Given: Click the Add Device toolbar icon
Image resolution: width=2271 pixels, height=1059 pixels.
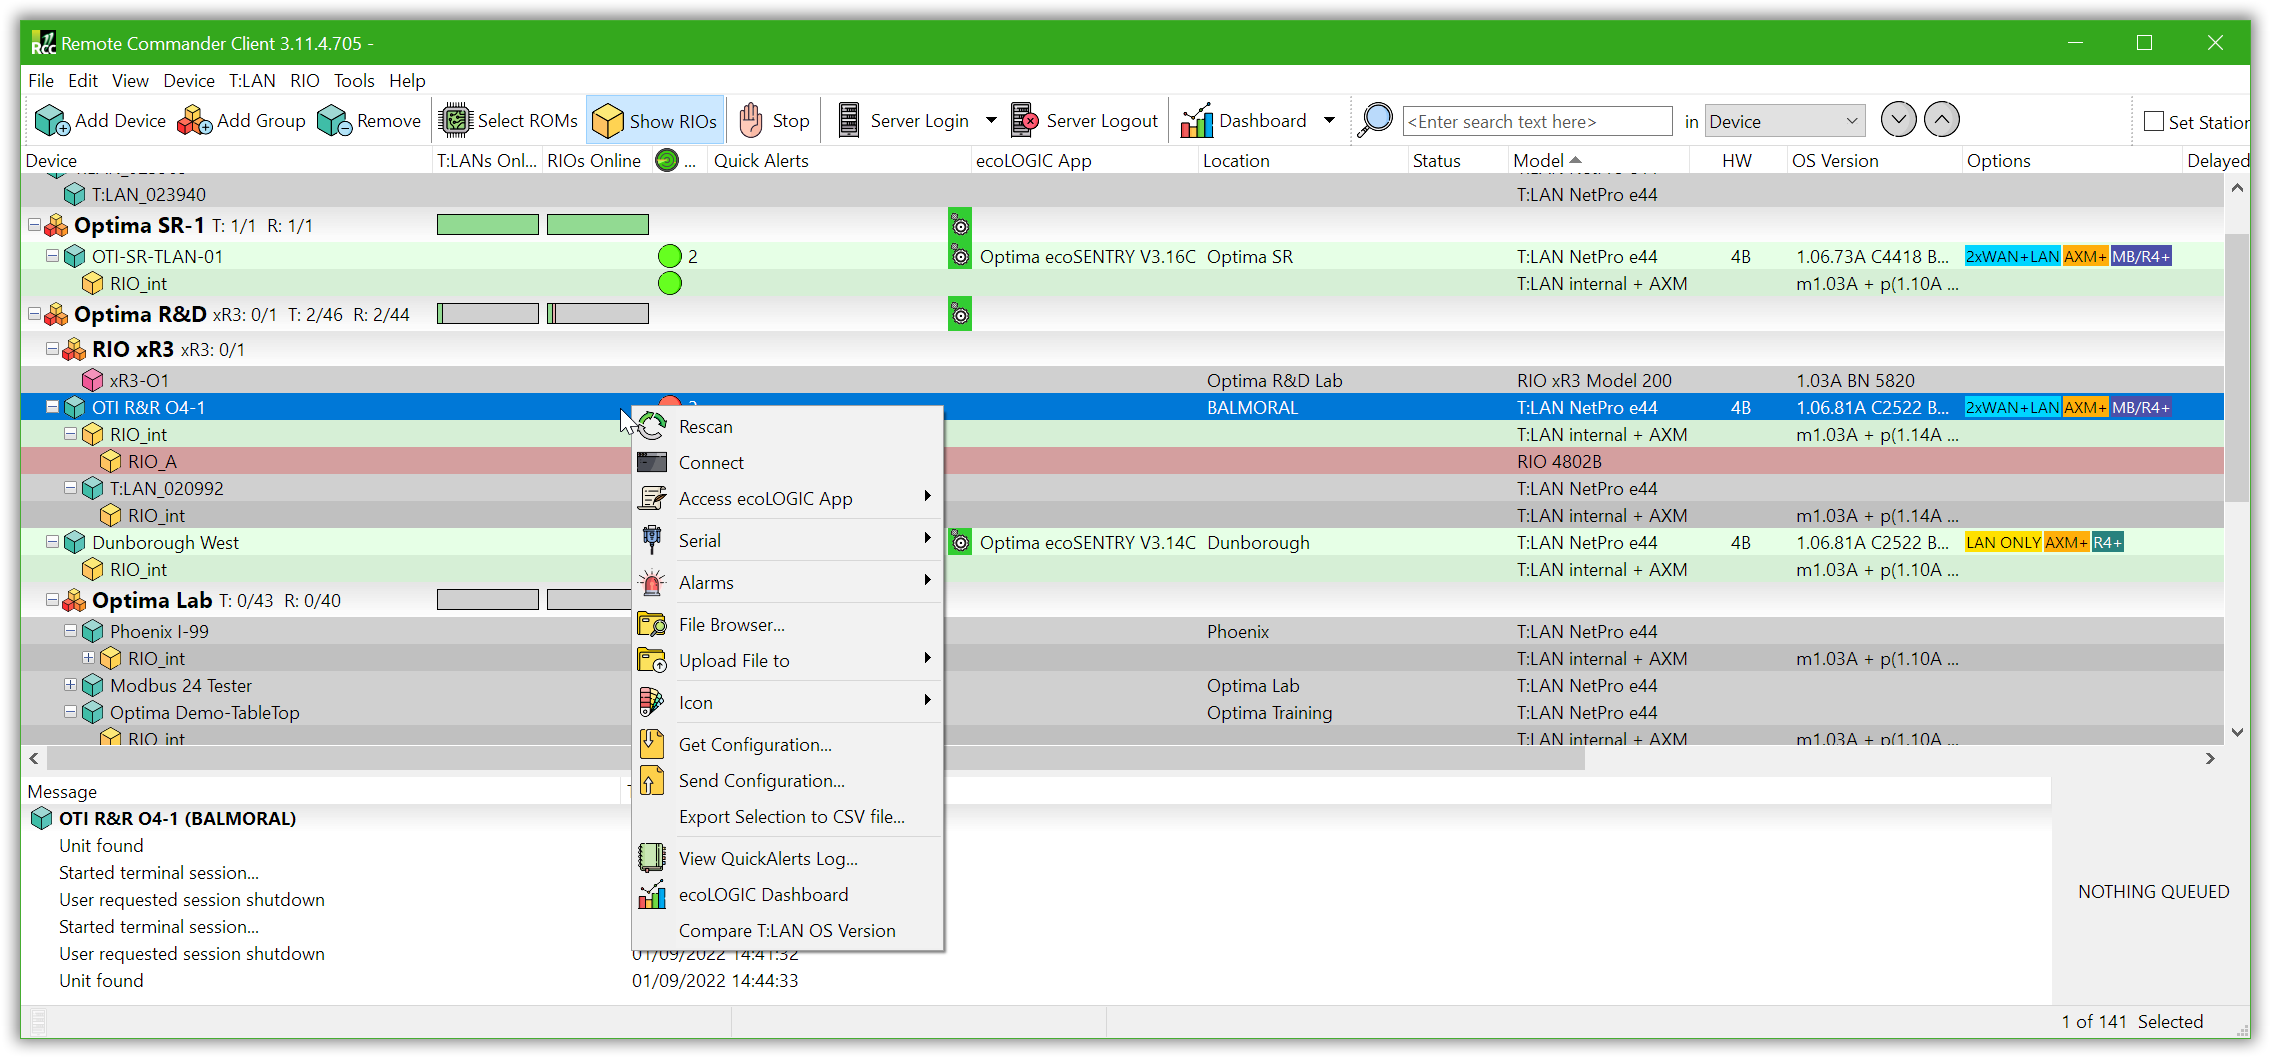Looking at the screenshot, I should click(x=52, y=121).
